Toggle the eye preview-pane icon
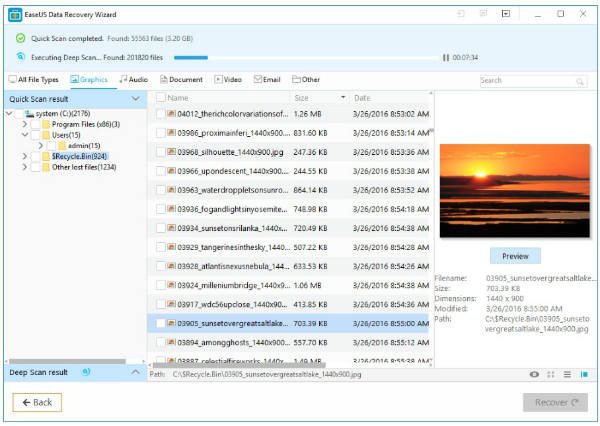Image resolution: width=600 pixels, height=426 pixels. 534,374
